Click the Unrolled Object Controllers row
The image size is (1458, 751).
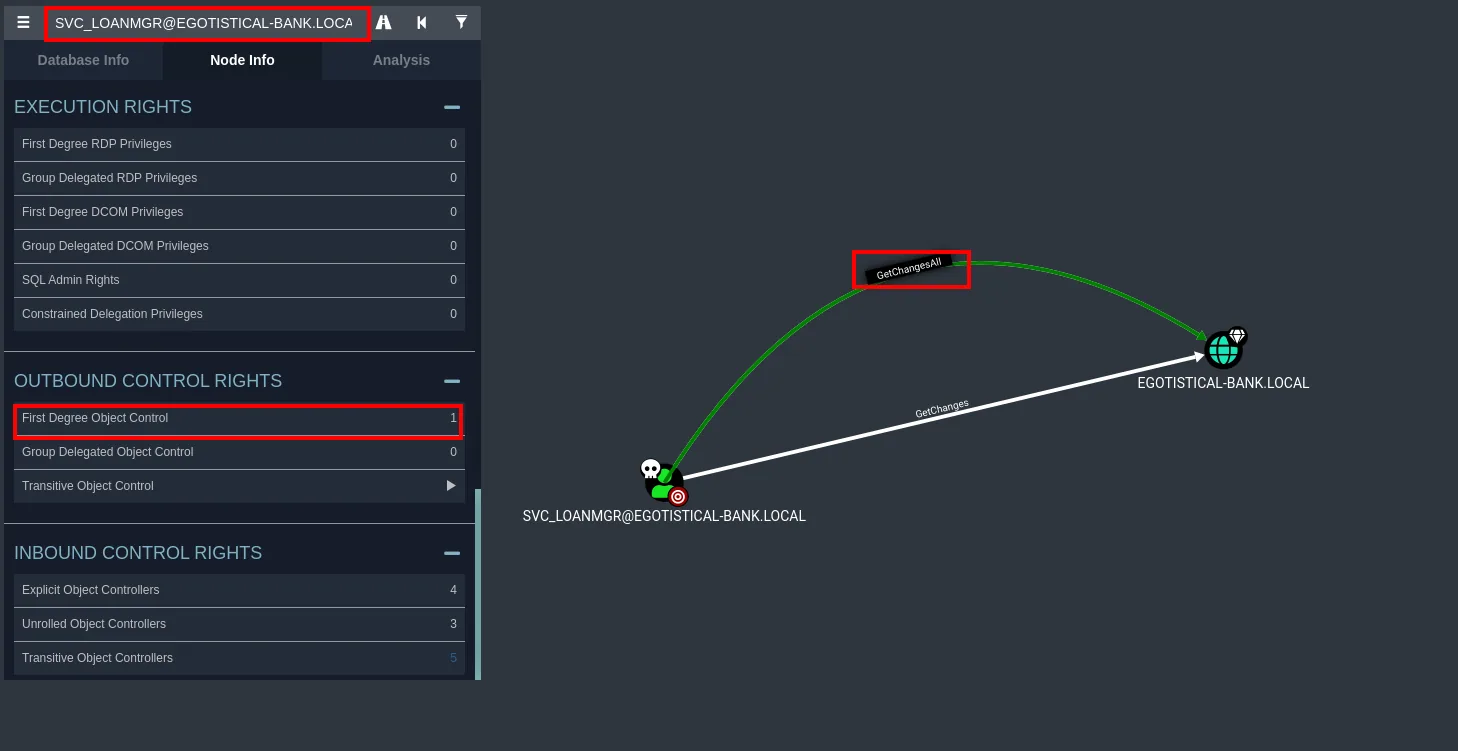point(239,624)
